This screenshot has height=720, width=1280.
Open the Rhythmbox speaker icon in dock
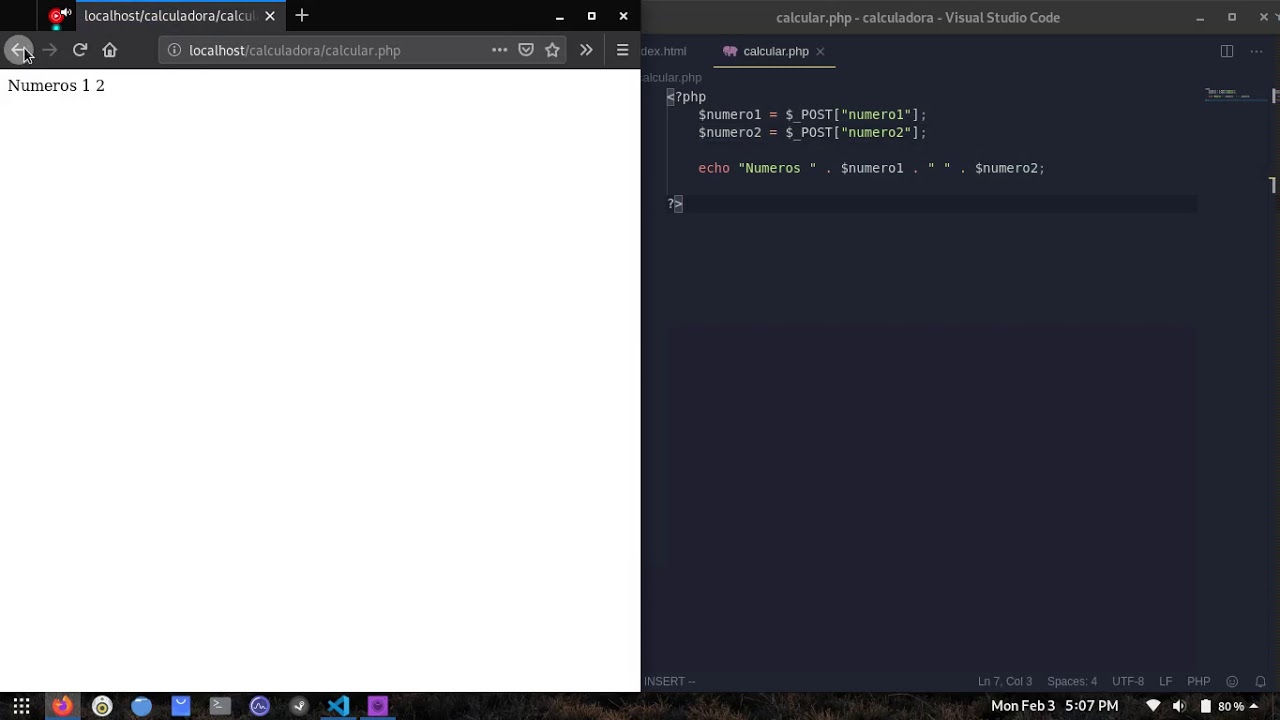pyautogui.click(x=102, y=706)
